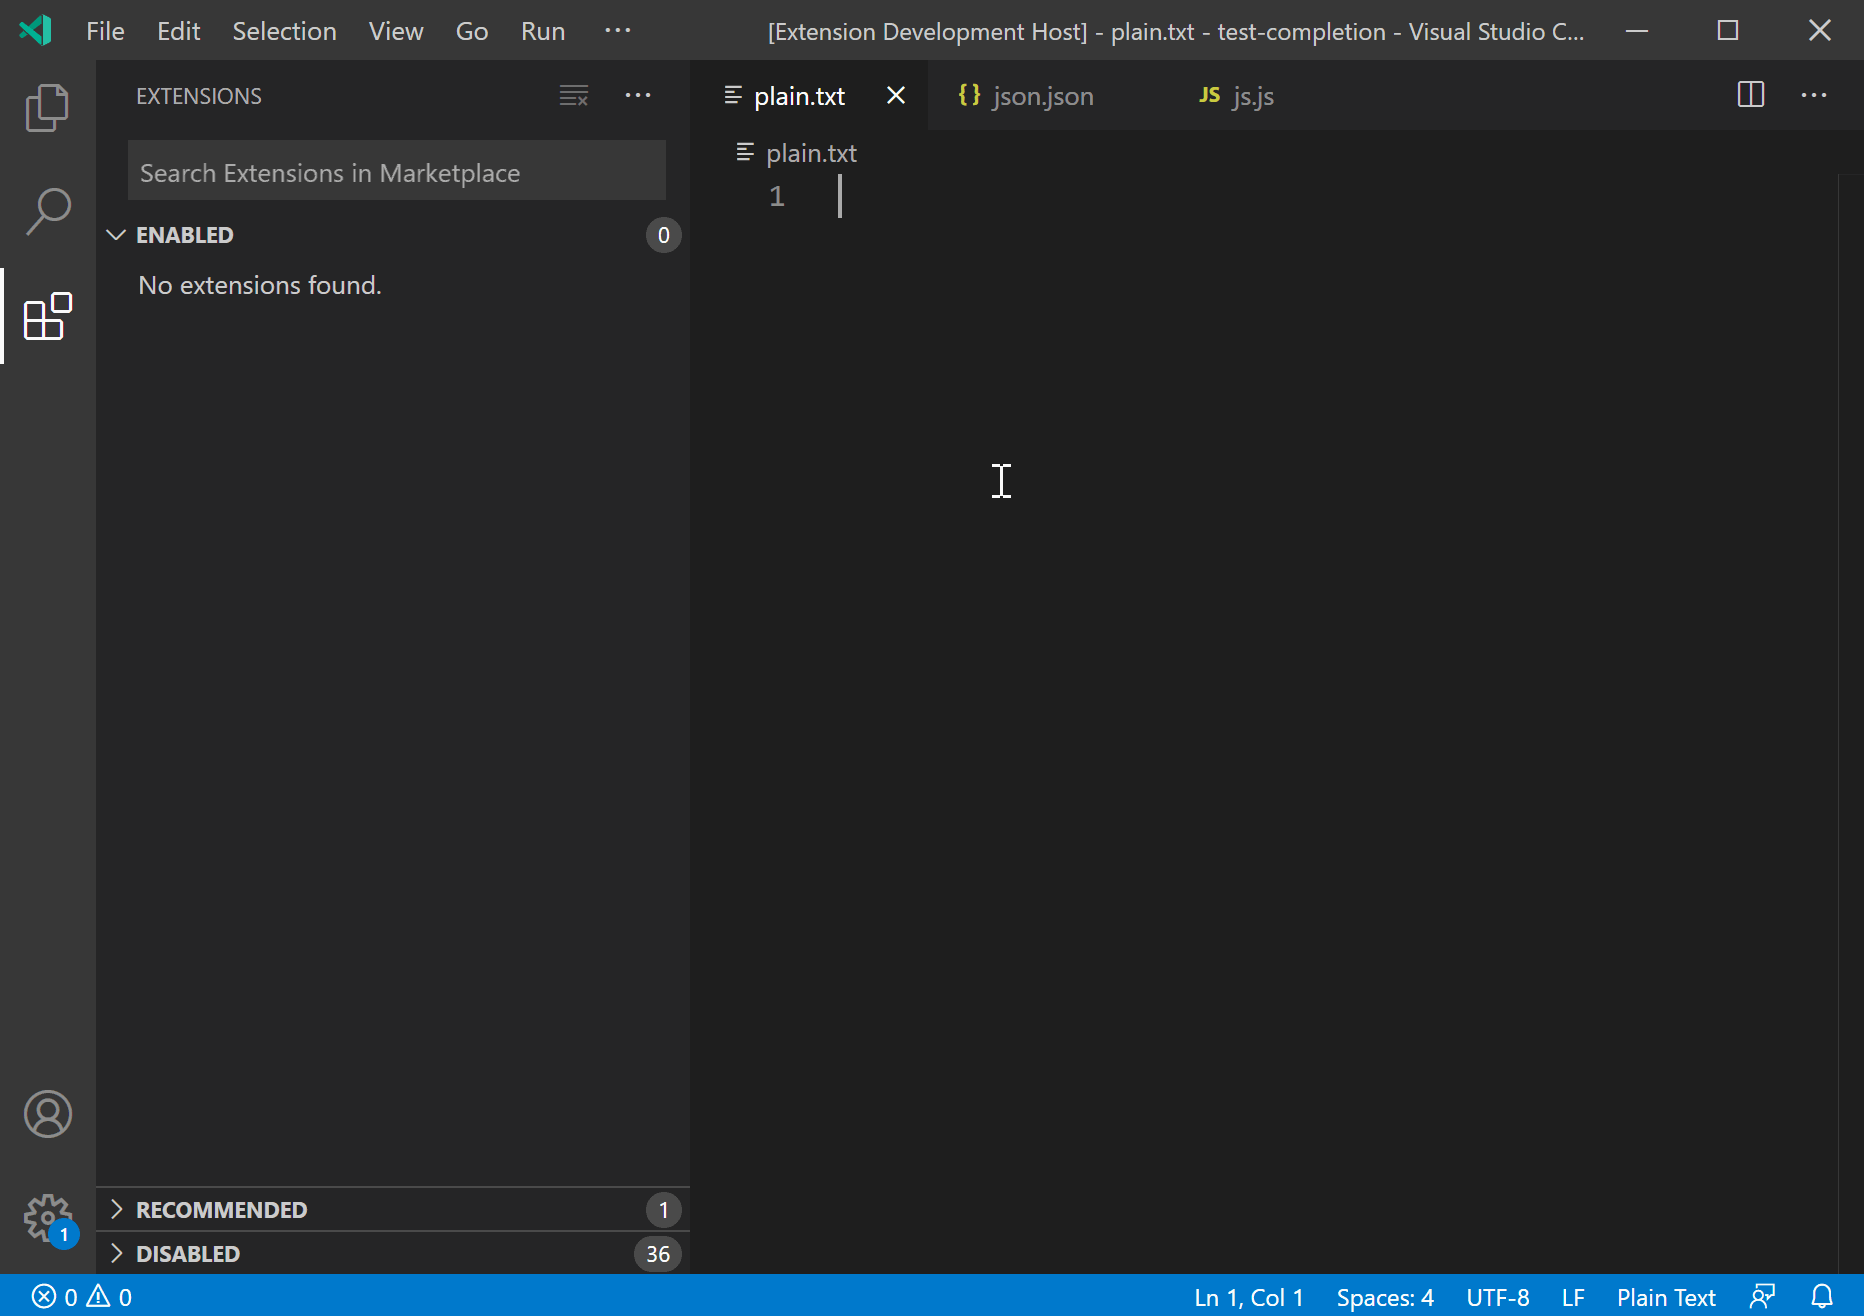Open the View menu
This screenshot has height=1316, width=1864.
tap(396, 30)
